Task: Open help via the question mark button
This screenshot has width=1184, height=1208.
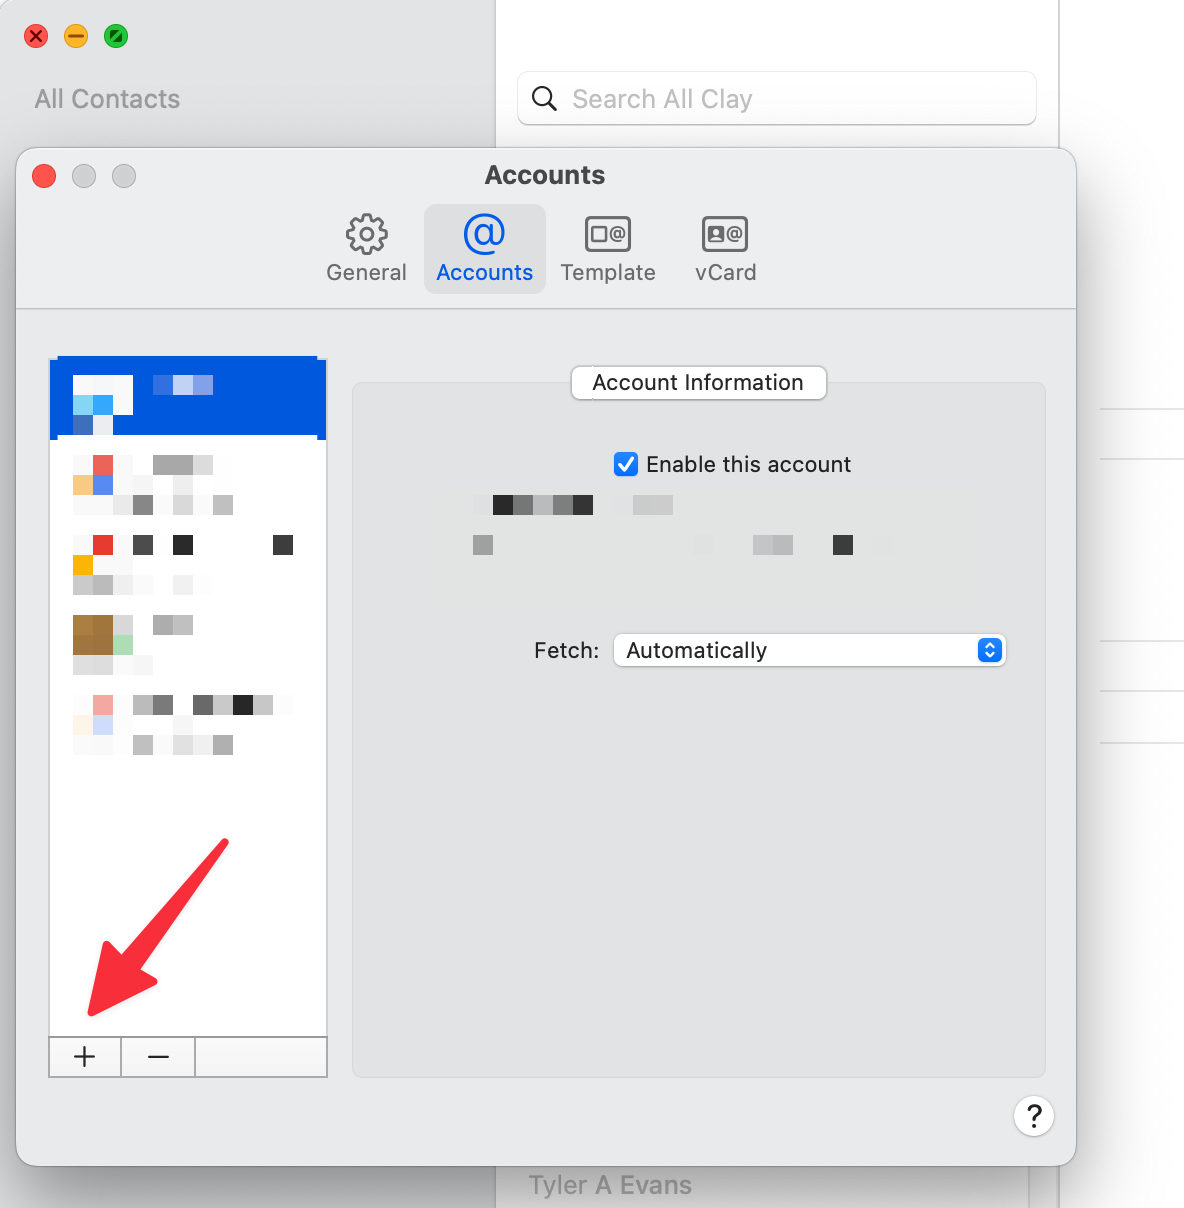Action: (x=1034, y=1115)
